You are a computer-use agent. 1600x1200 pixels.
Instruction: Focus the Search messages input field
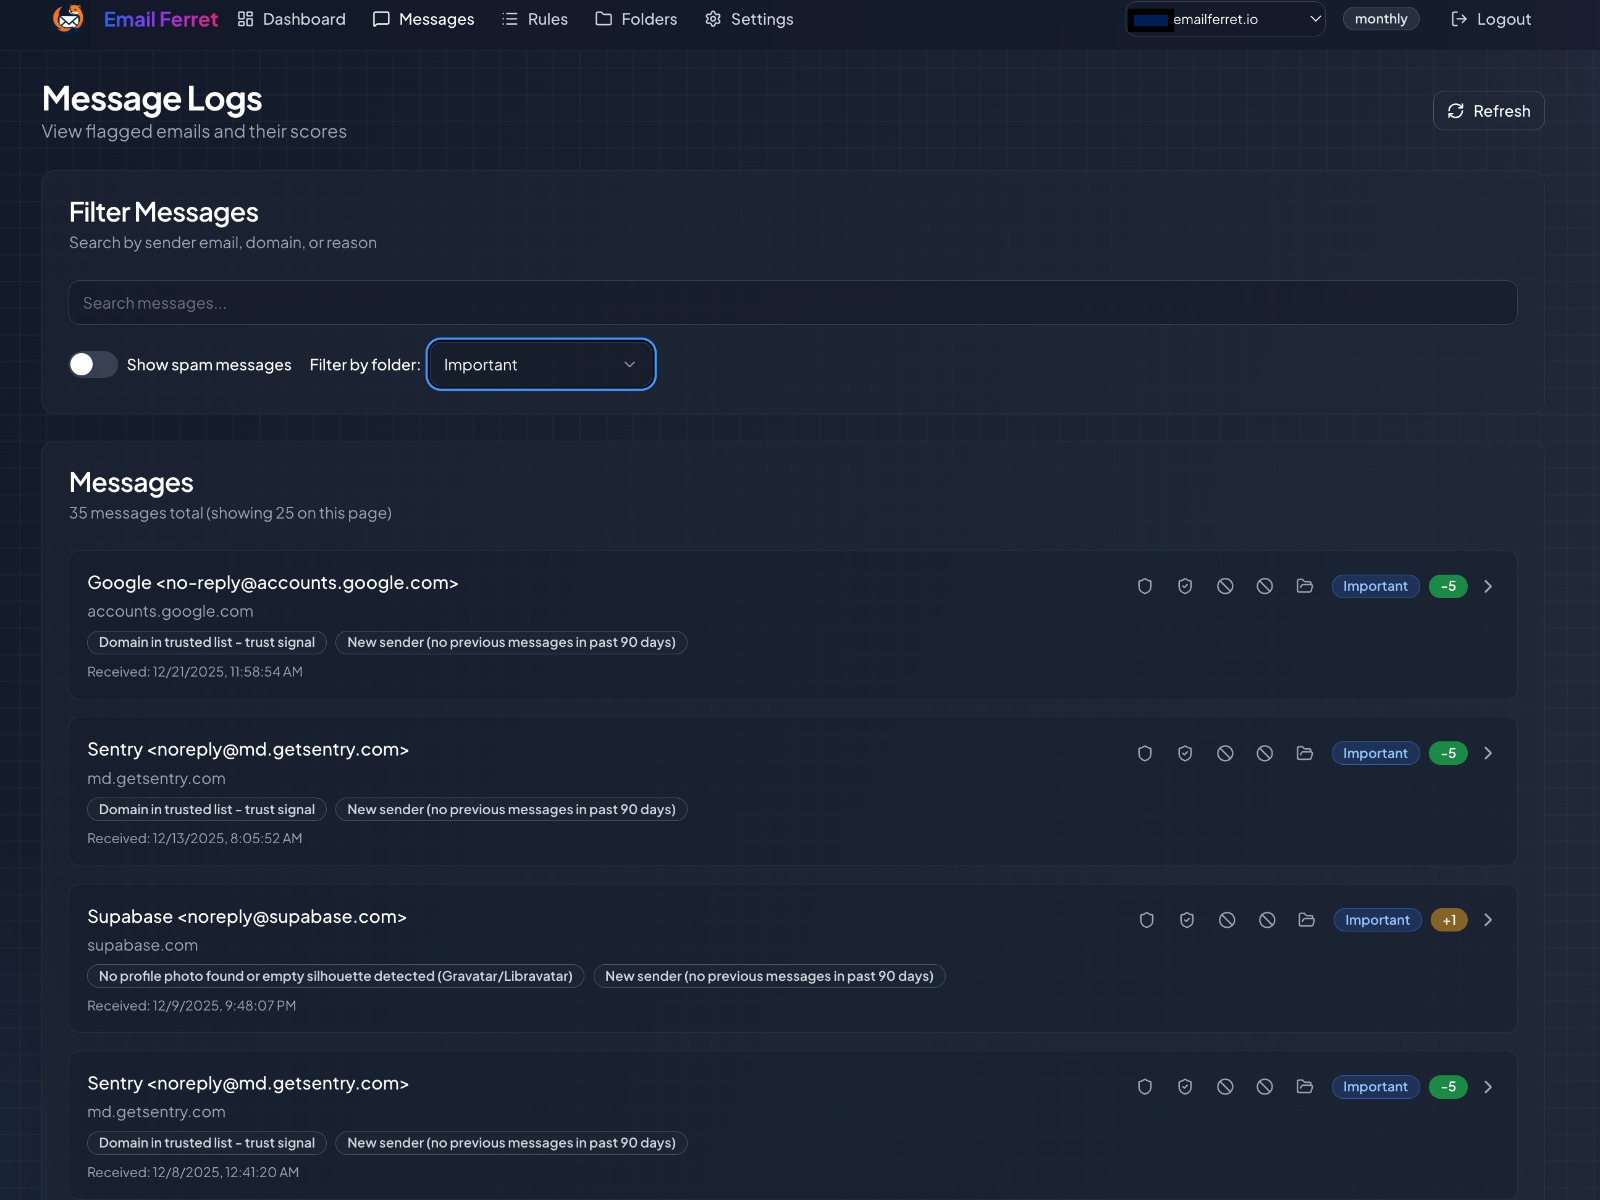point(792,303)
